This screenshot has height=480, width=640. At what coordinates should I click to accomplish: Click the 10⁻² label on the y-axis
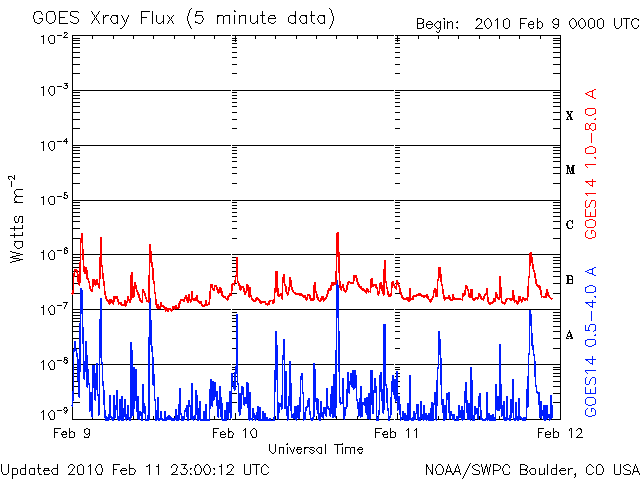54,38
